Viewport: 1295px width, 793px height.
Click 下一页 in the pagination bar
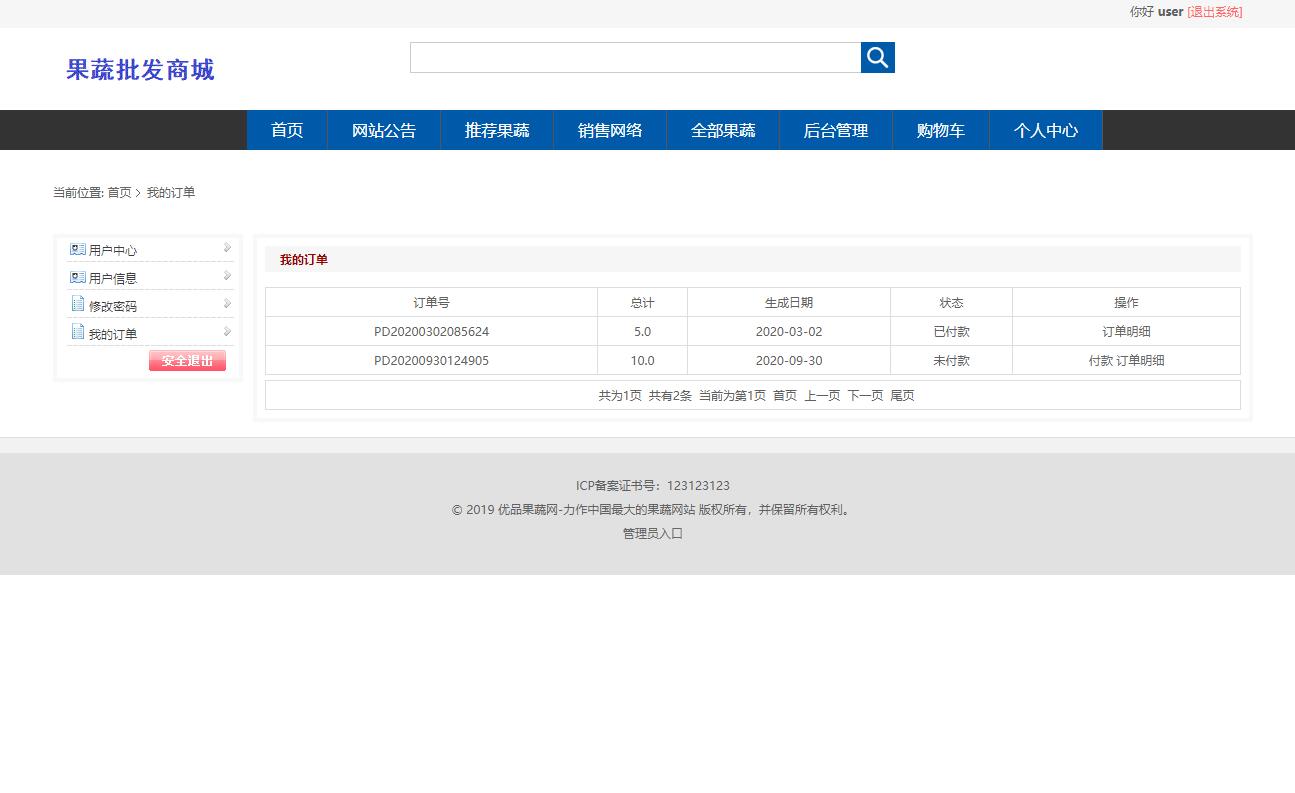click(864, 395)
